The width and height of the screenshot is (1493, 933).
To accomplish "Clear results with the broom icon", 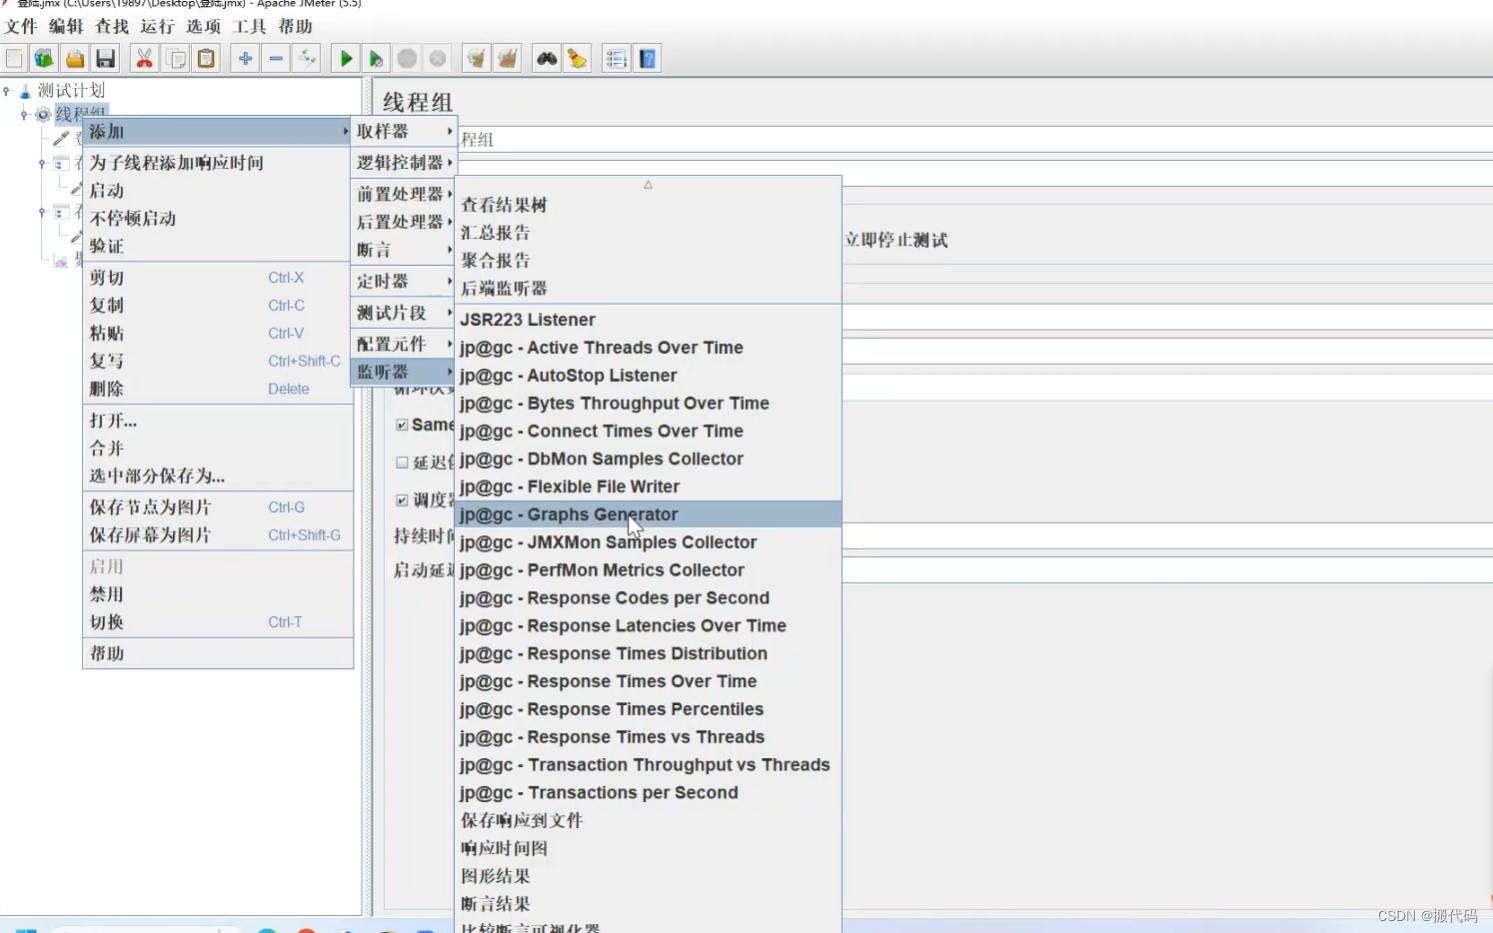I will (x=476, y=59).
